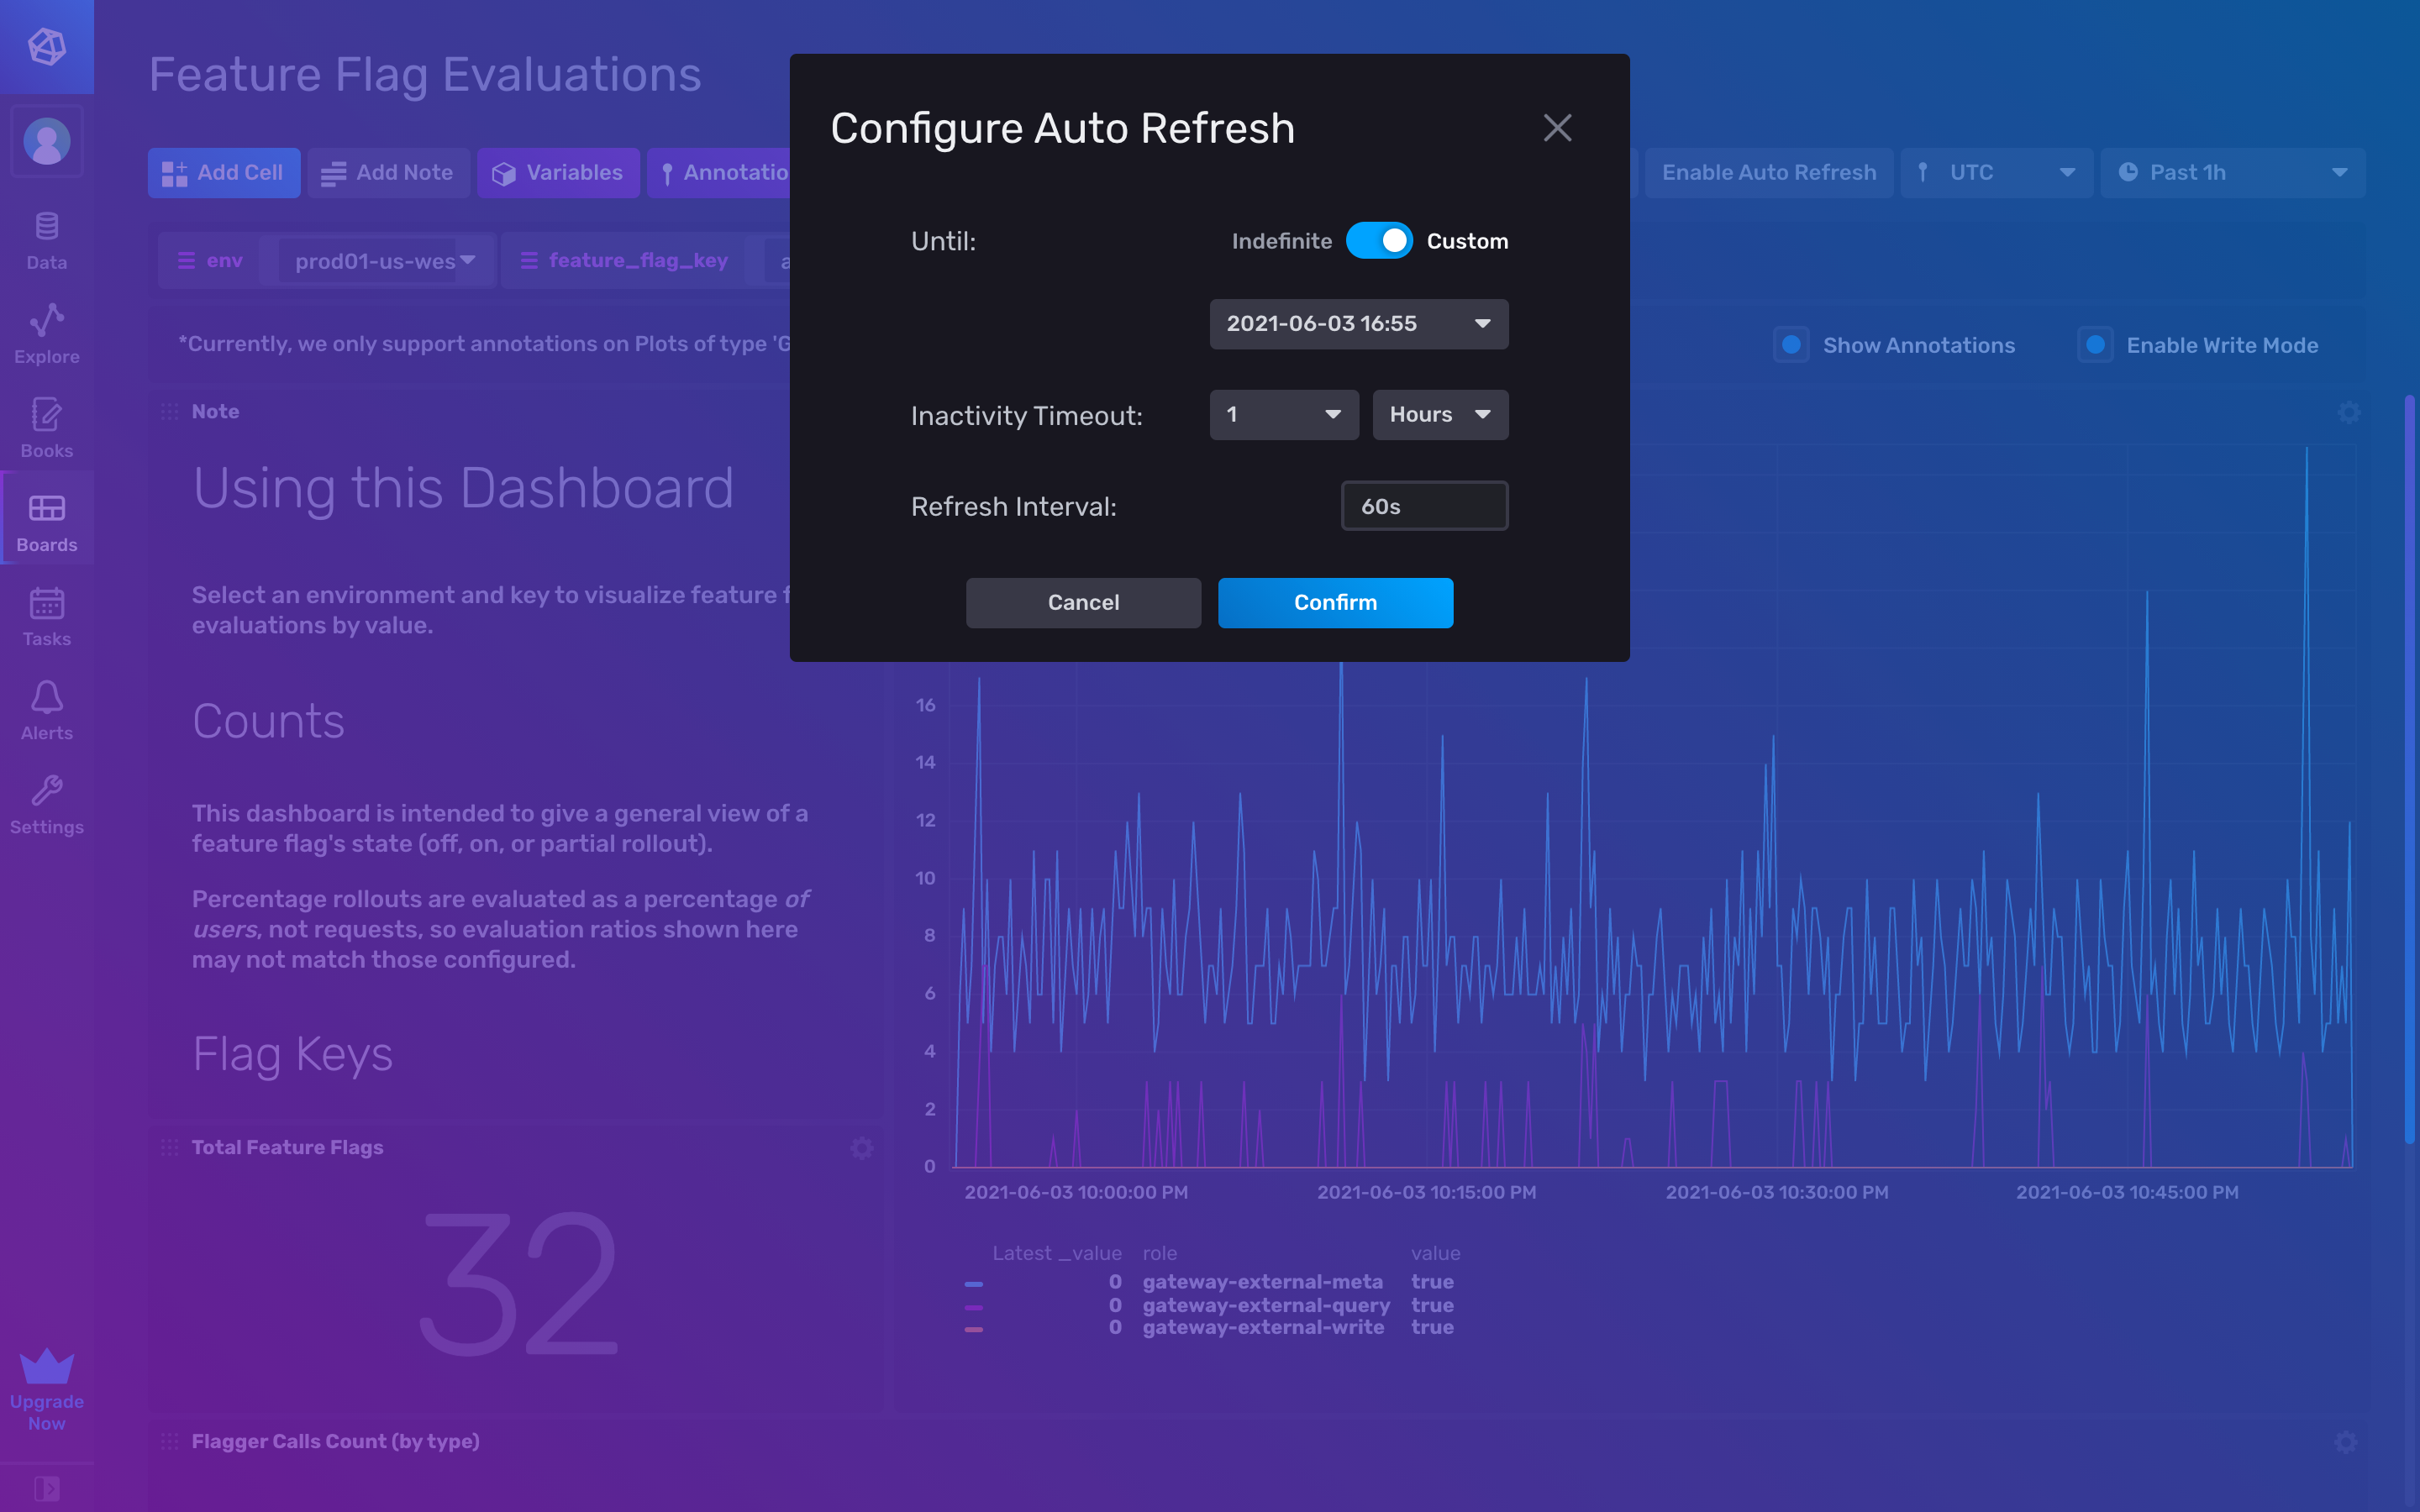Expand the Past 1h time range dropdown
The height and width of the screenshot is (1512, 2420).
[x=2232, y=172]
